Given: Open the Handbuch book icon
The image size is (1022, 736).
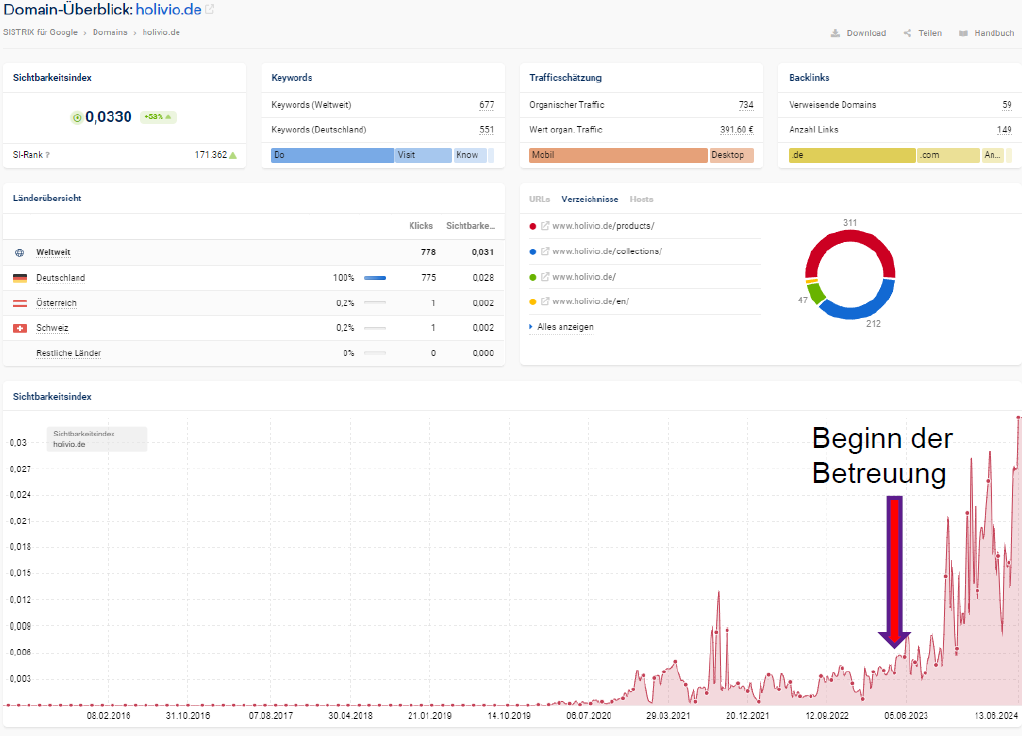Looking at the screenshot, I should [964, 33].
